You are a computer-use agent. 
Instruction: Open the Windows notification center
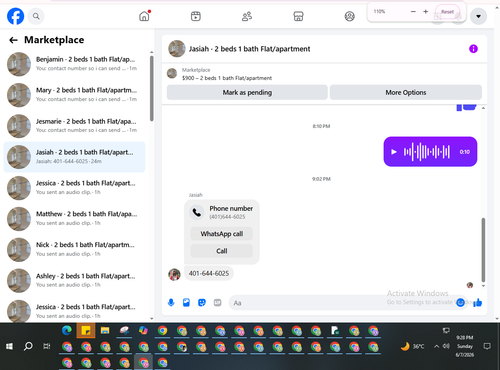click(x=487, y=346)
